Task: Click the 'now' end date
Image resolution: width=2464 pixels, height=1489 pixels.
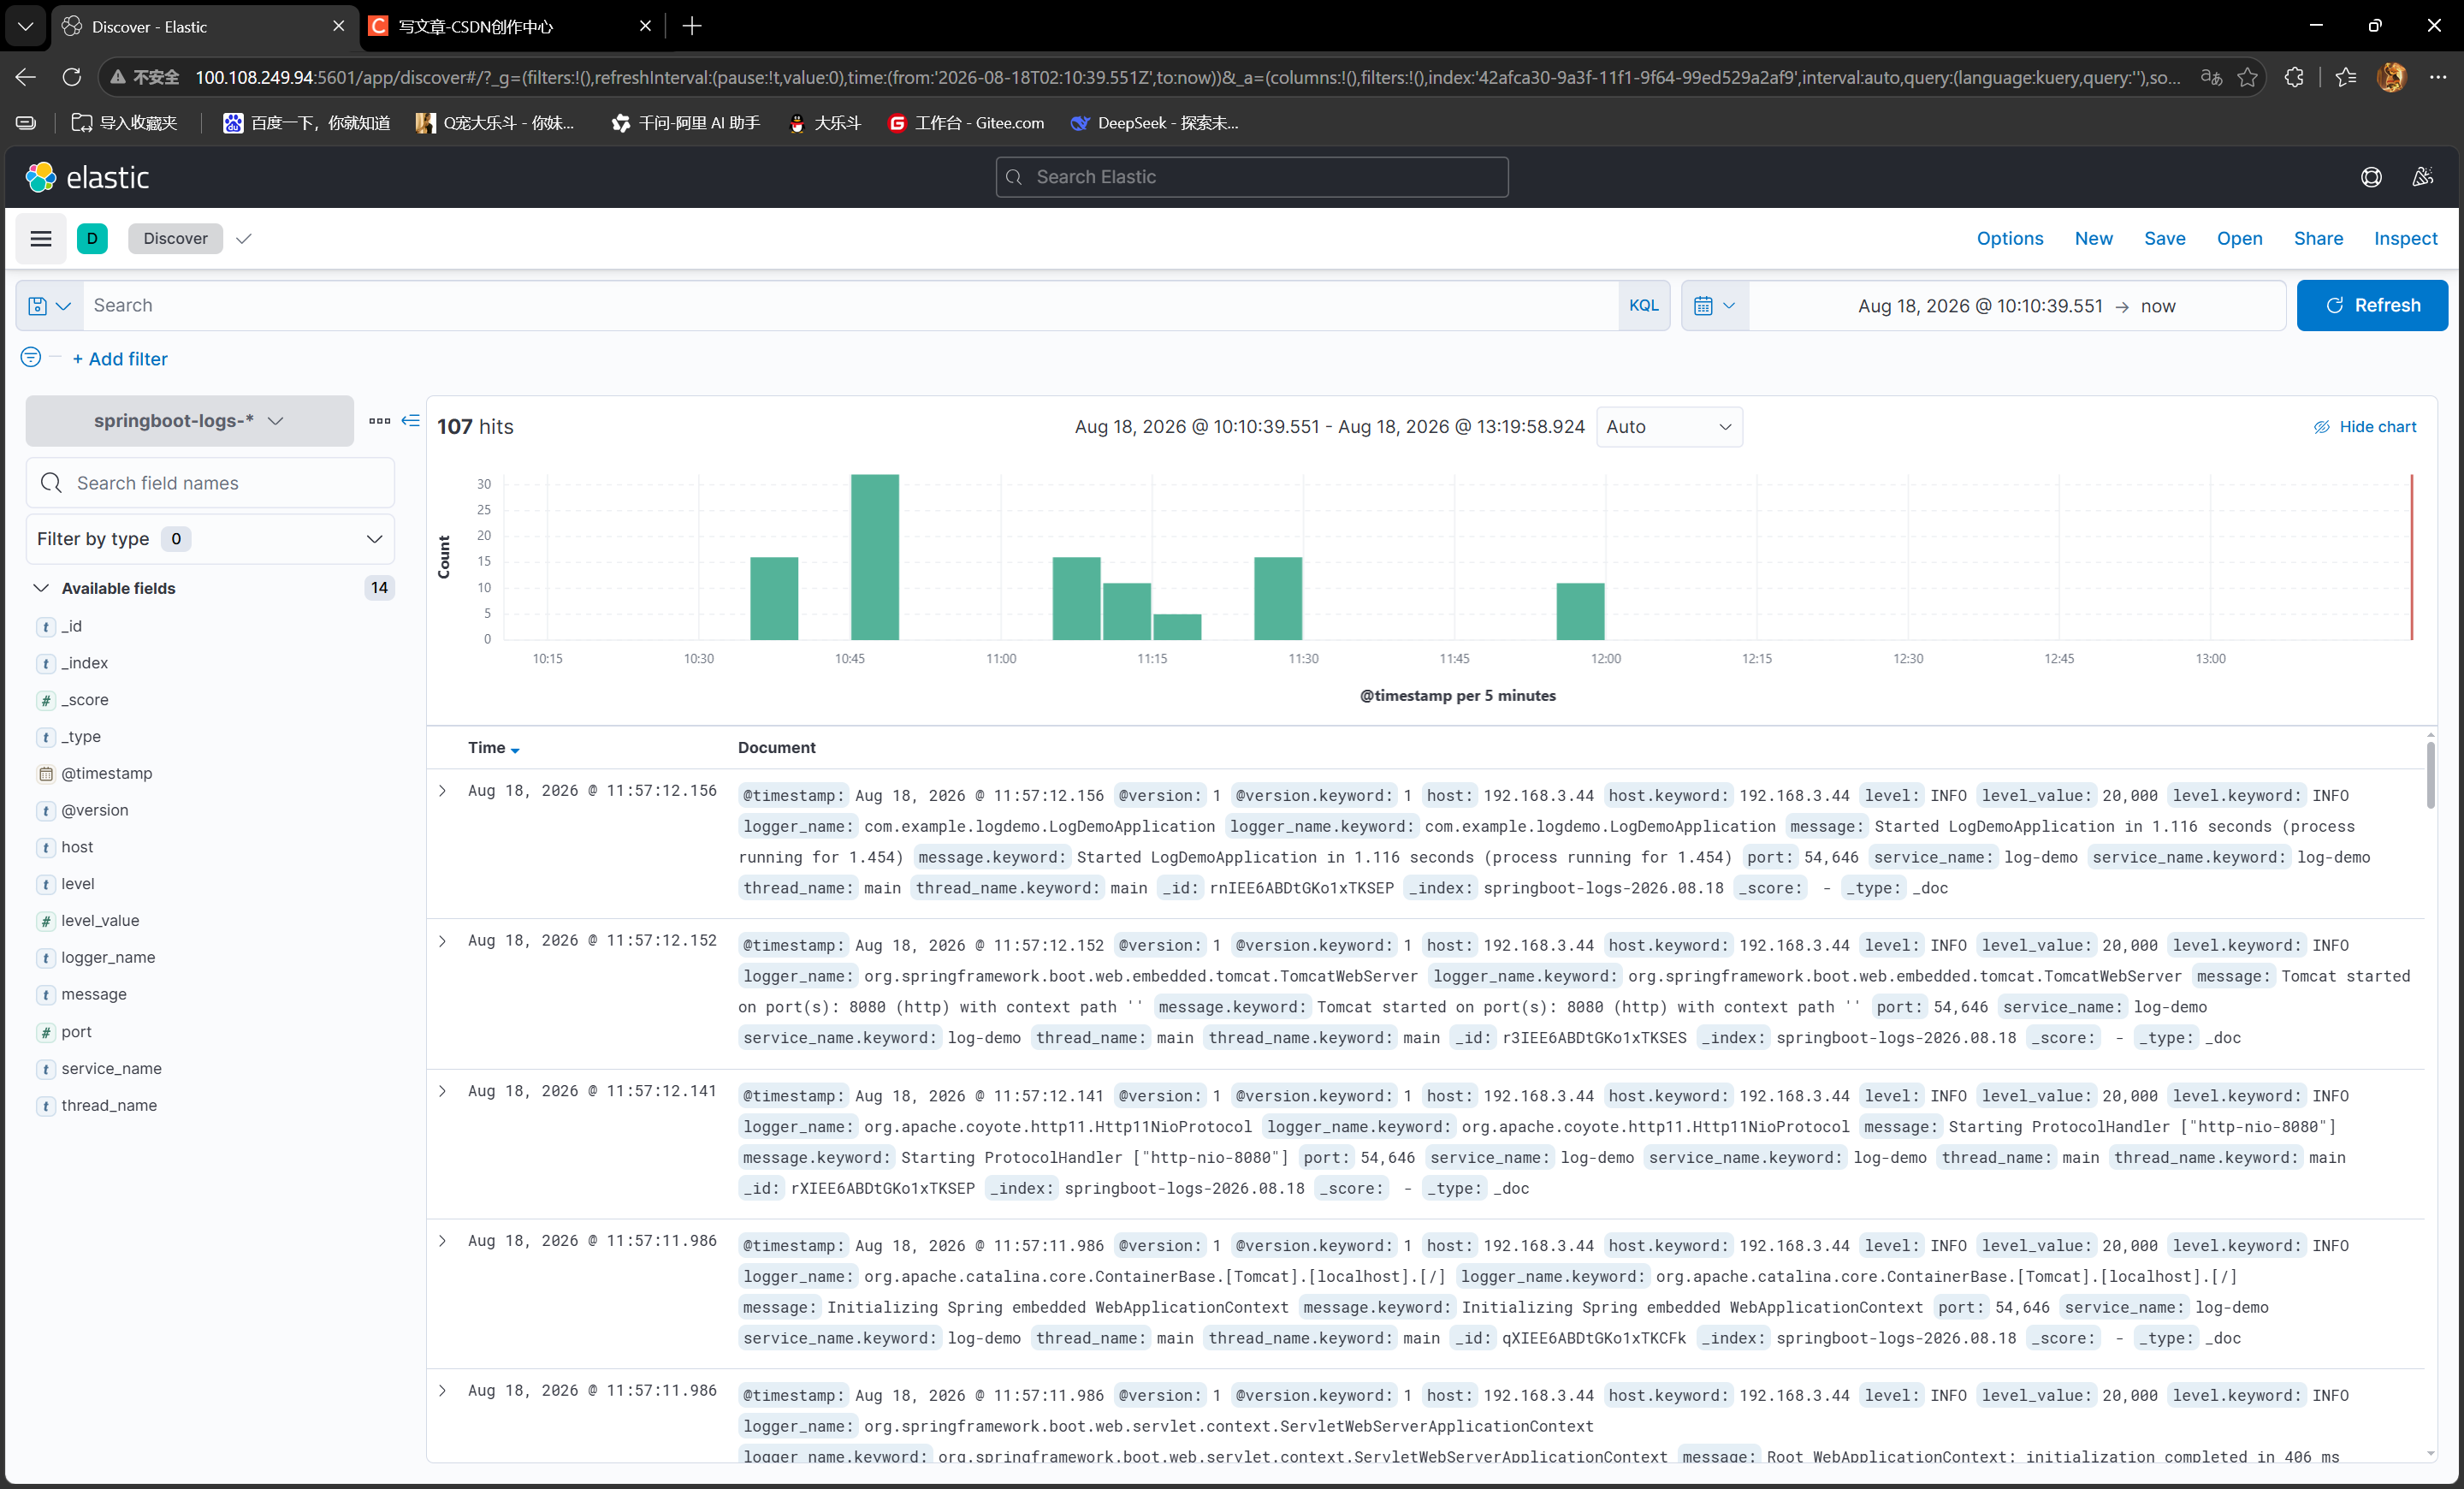Action: coord(2157,306)
